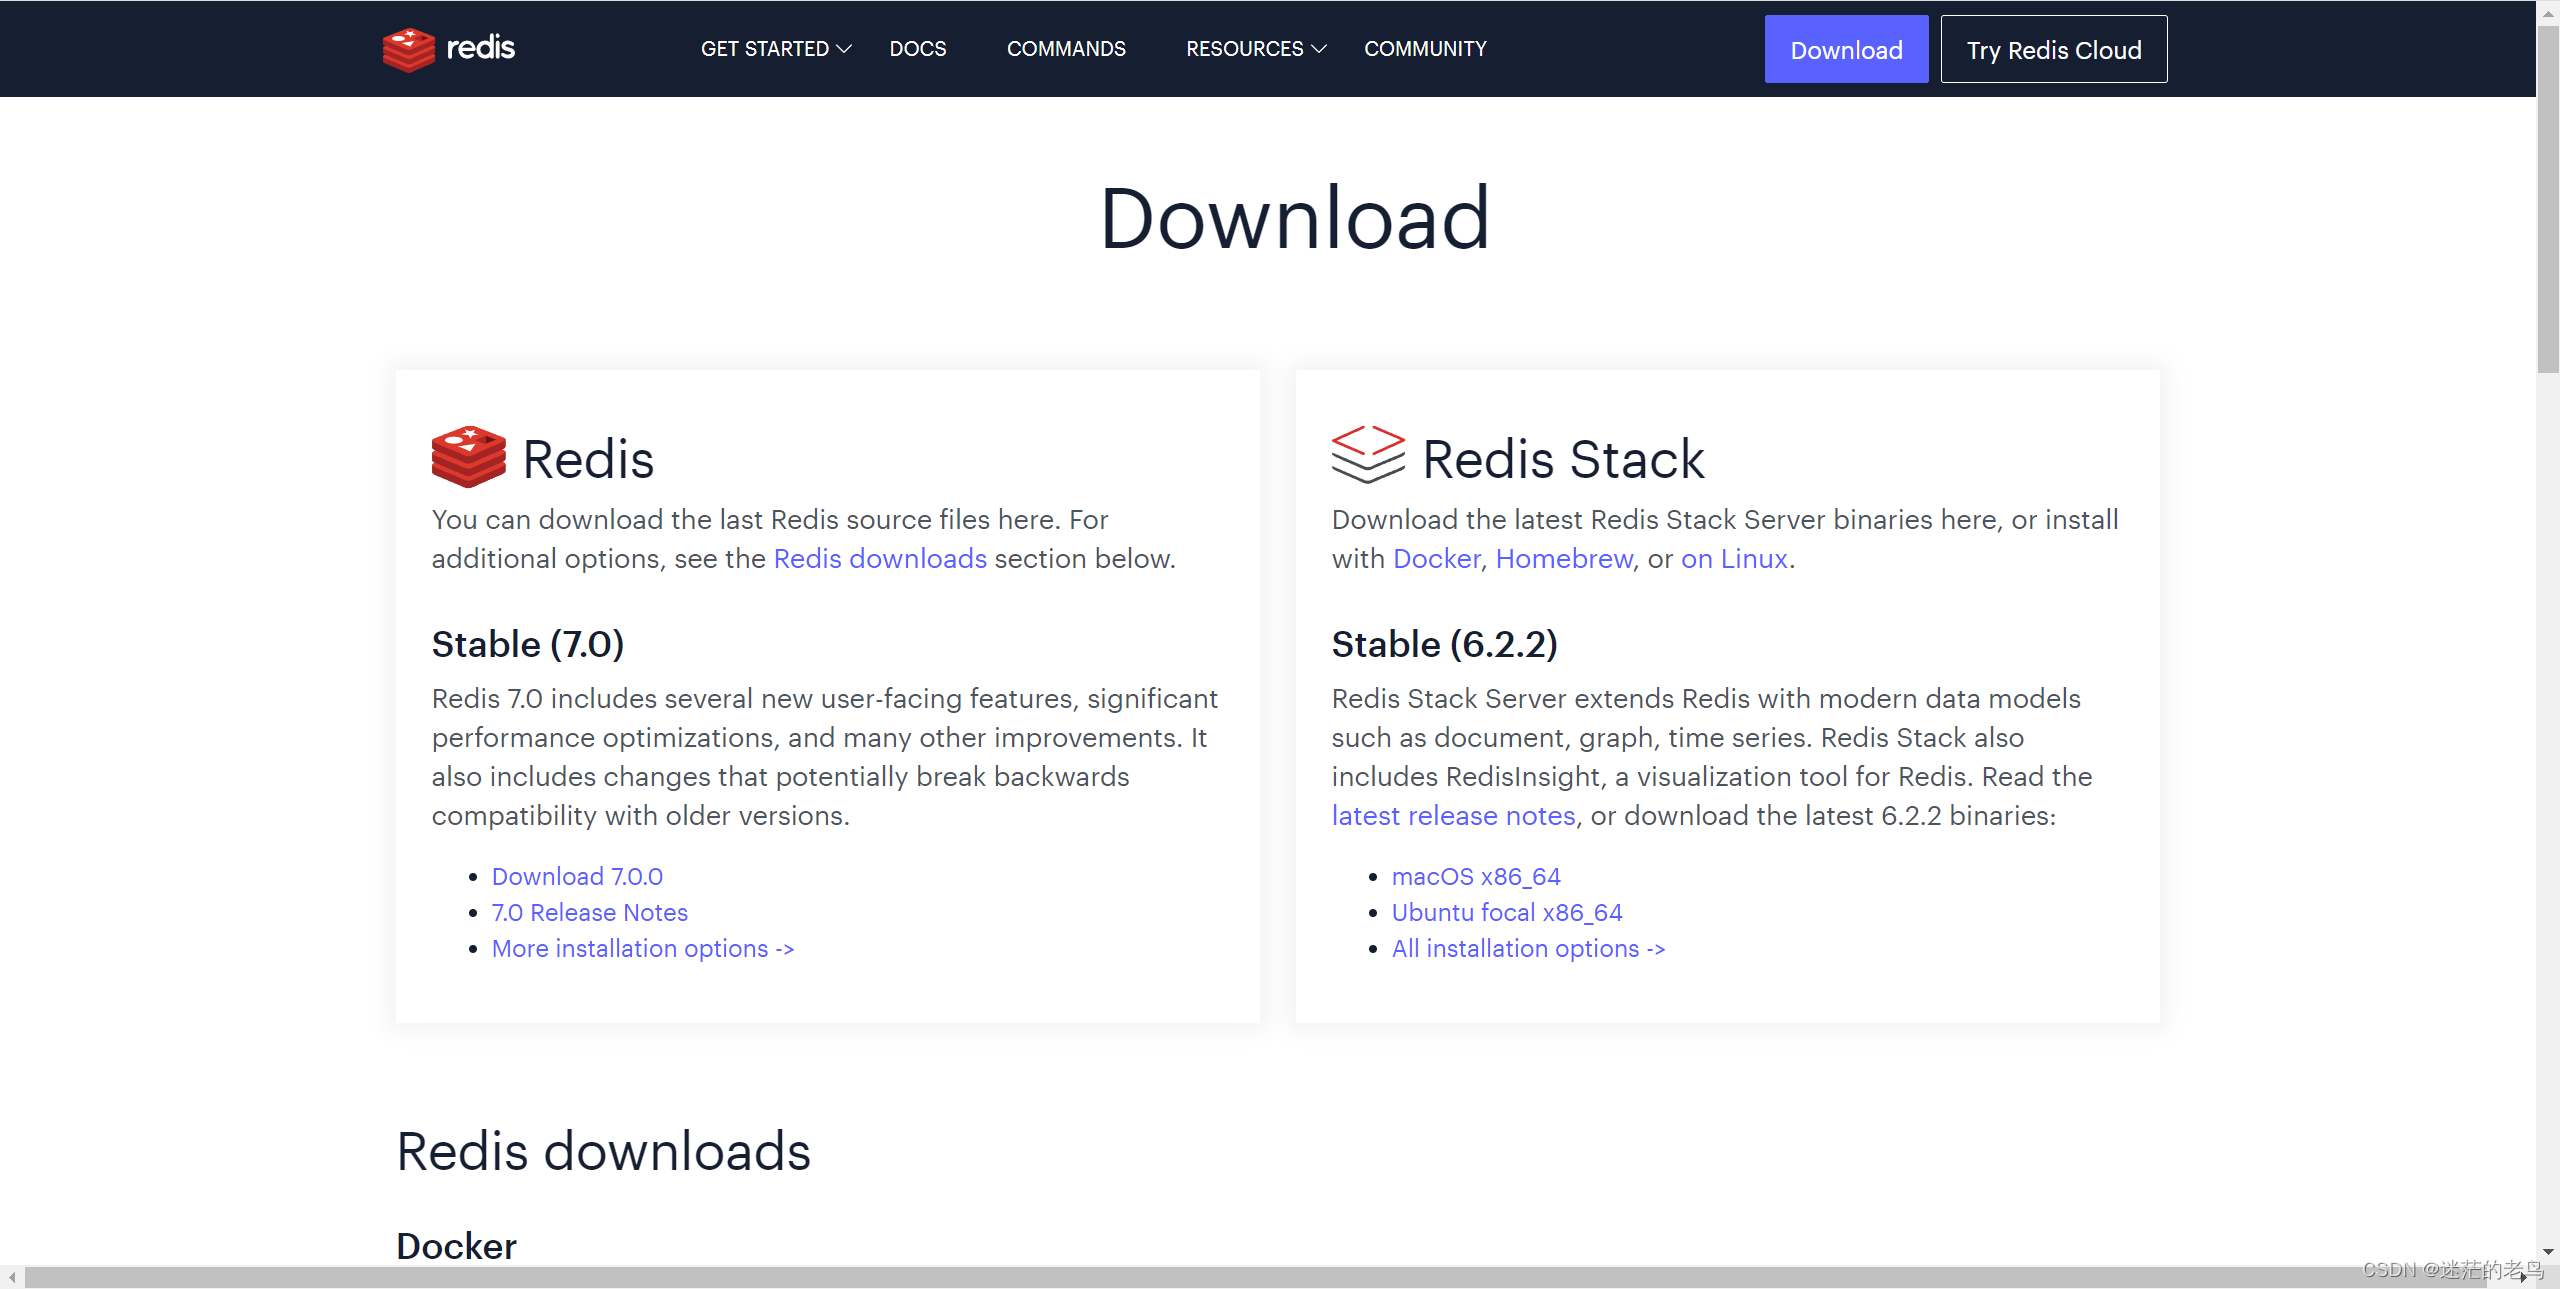2560x1289 pixels.
Task: Click the Redis Stack layered icon
Action: click(1368, 455)
